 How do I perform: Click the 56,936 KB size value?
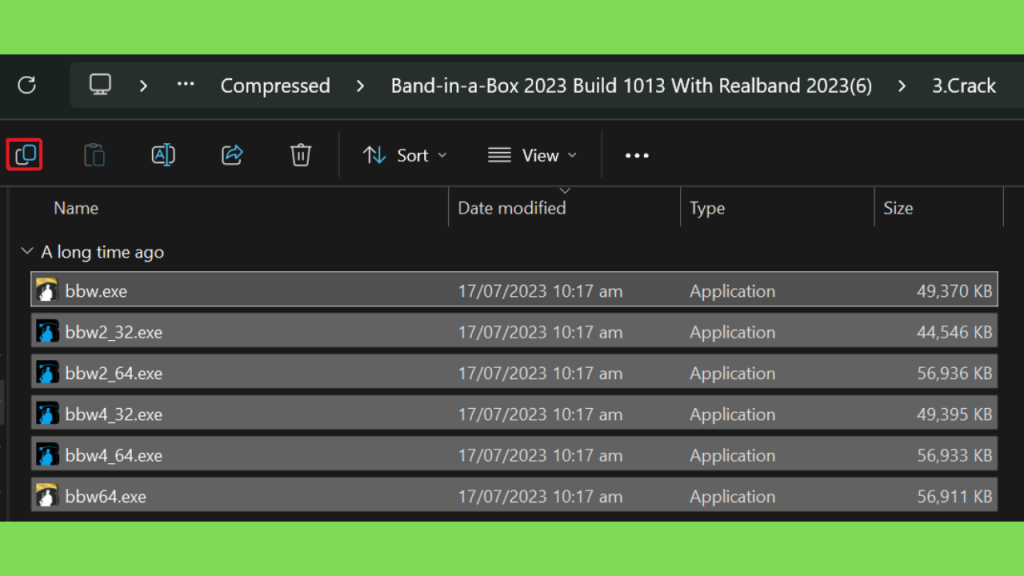pos(954,374)
